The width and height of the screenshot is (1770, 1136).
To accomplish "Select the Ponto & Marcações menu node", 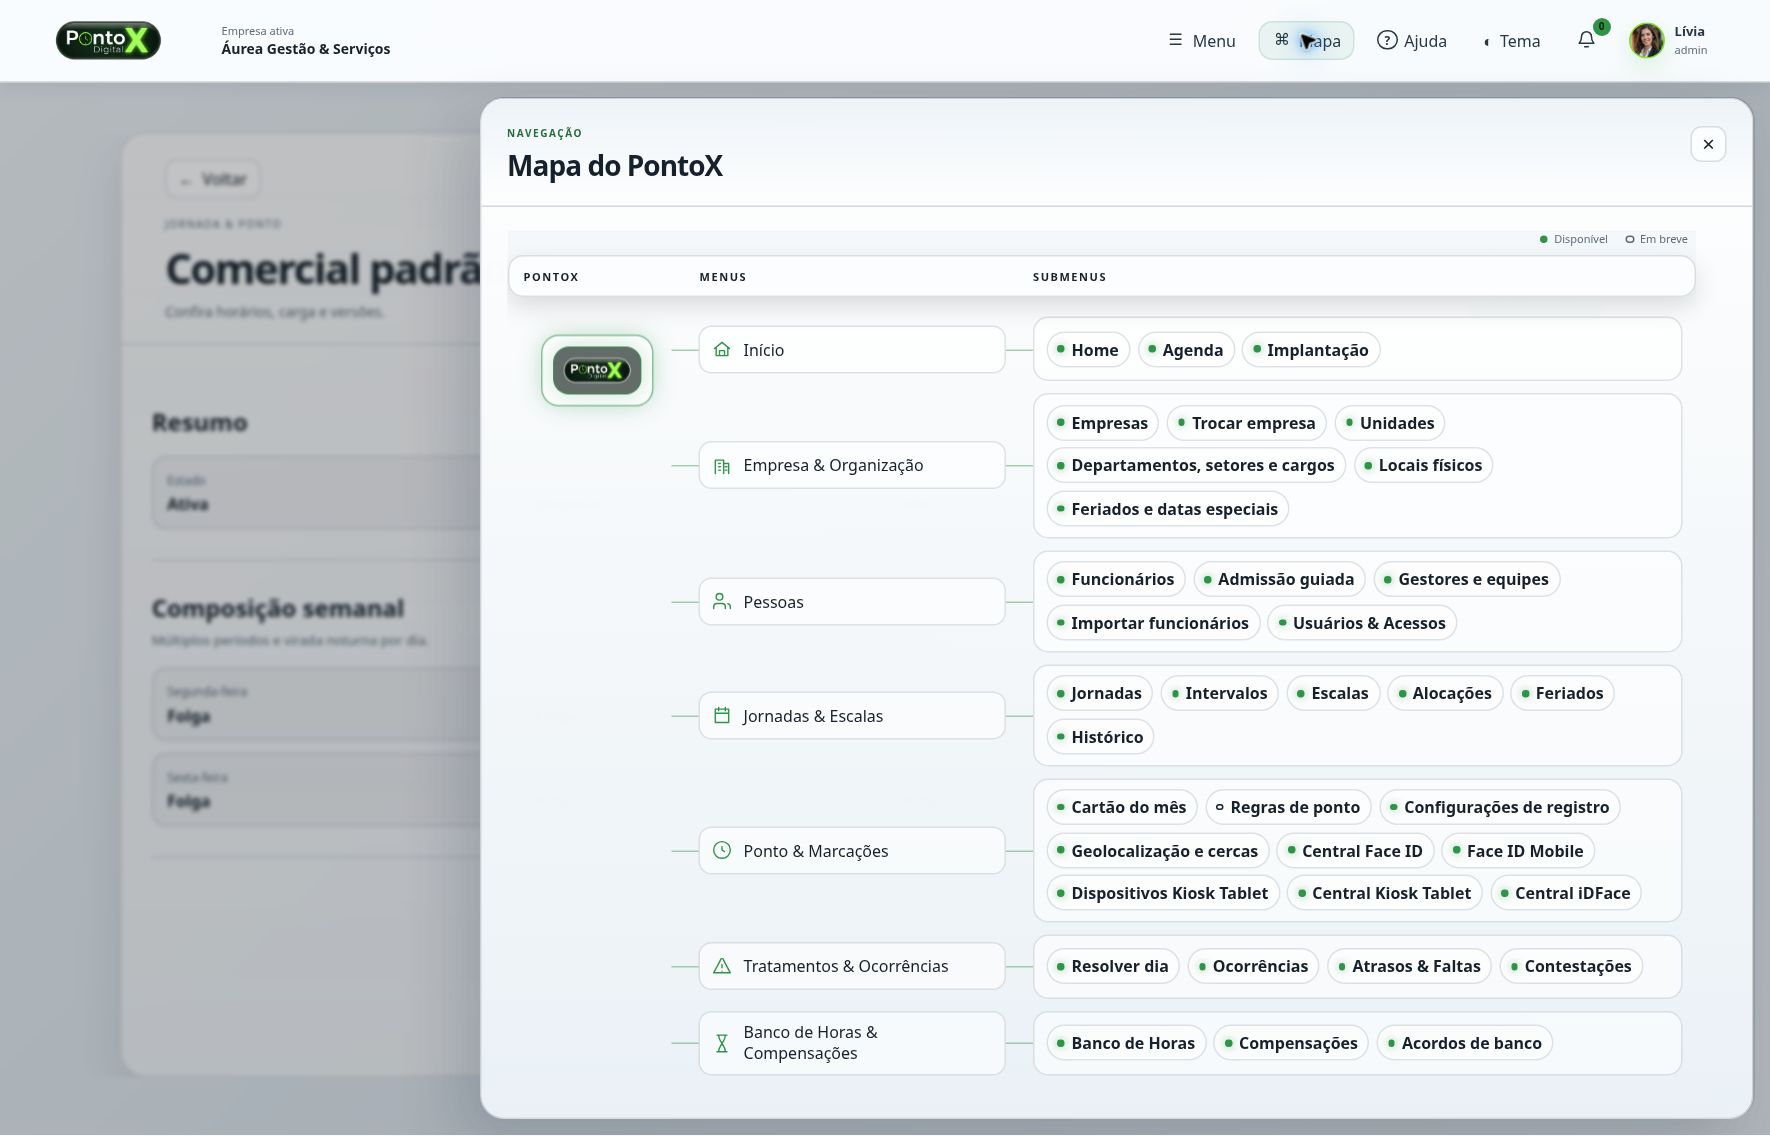I will coord(852,851).
